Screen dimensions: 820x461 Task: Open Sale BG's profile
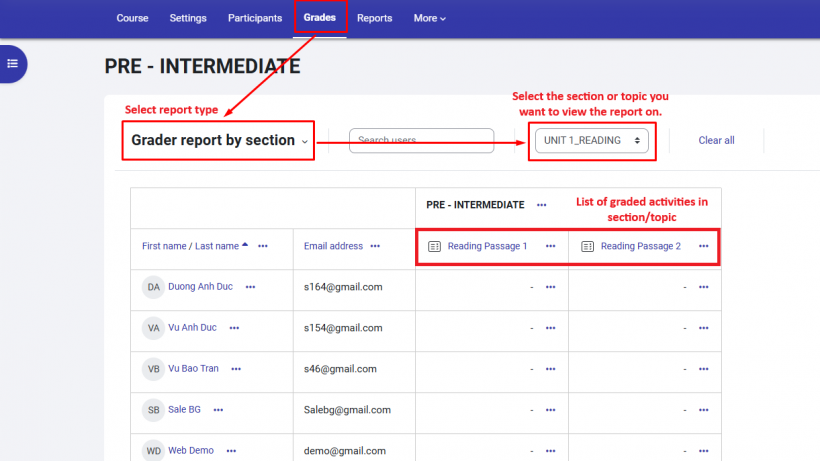[184, 409]
